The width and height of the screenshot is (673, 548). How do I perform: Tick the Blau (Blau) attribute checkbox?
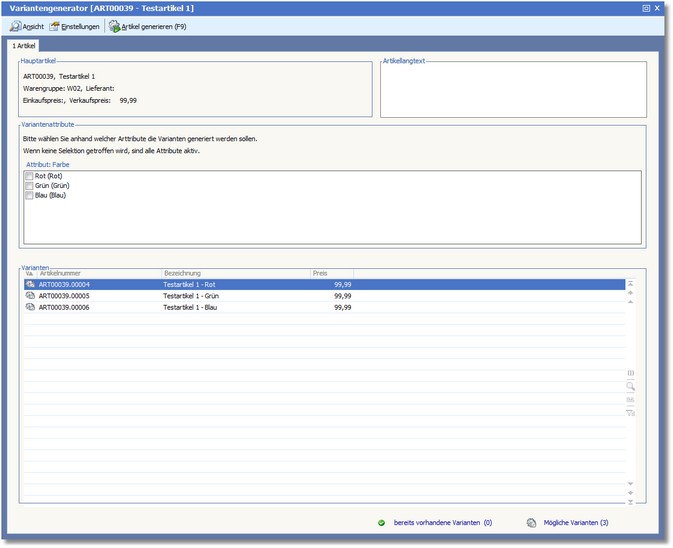[x=29, y=196]
